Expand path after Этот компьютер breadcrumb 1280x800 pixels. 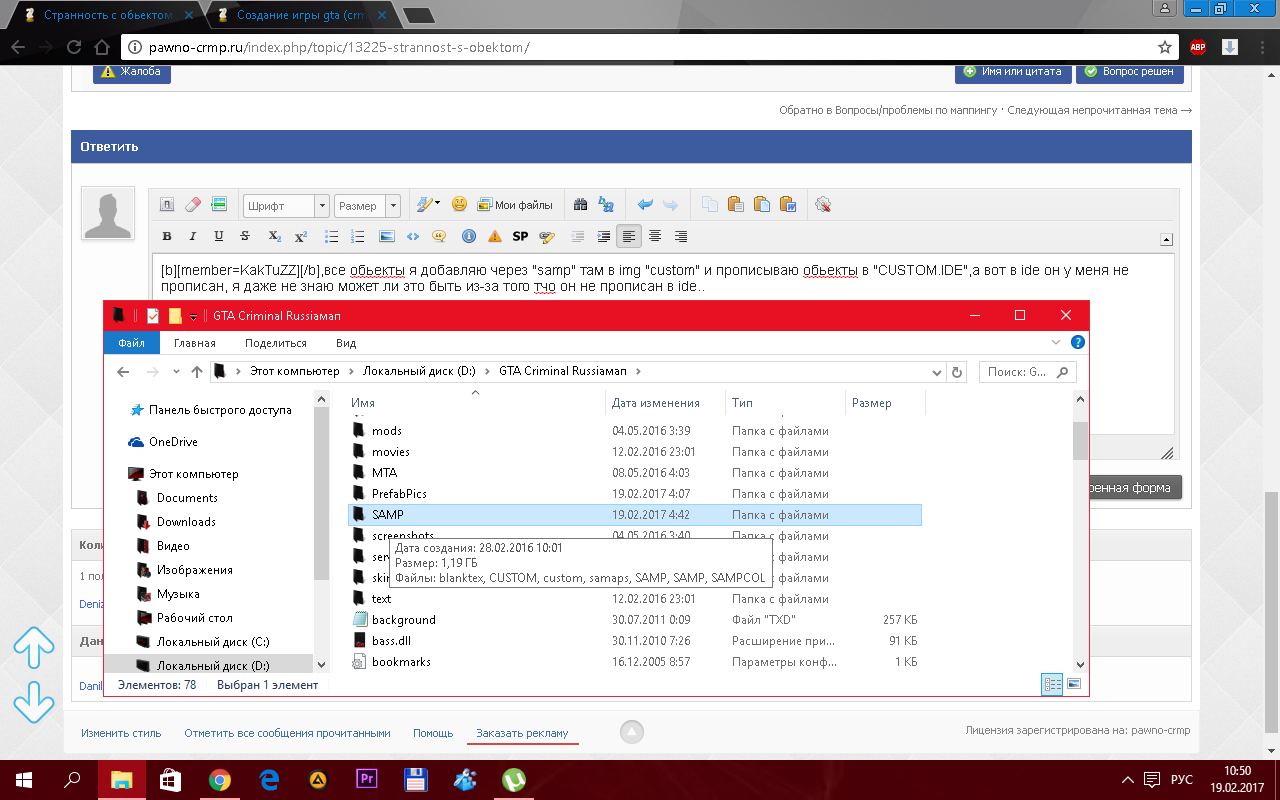pos(350,371)
